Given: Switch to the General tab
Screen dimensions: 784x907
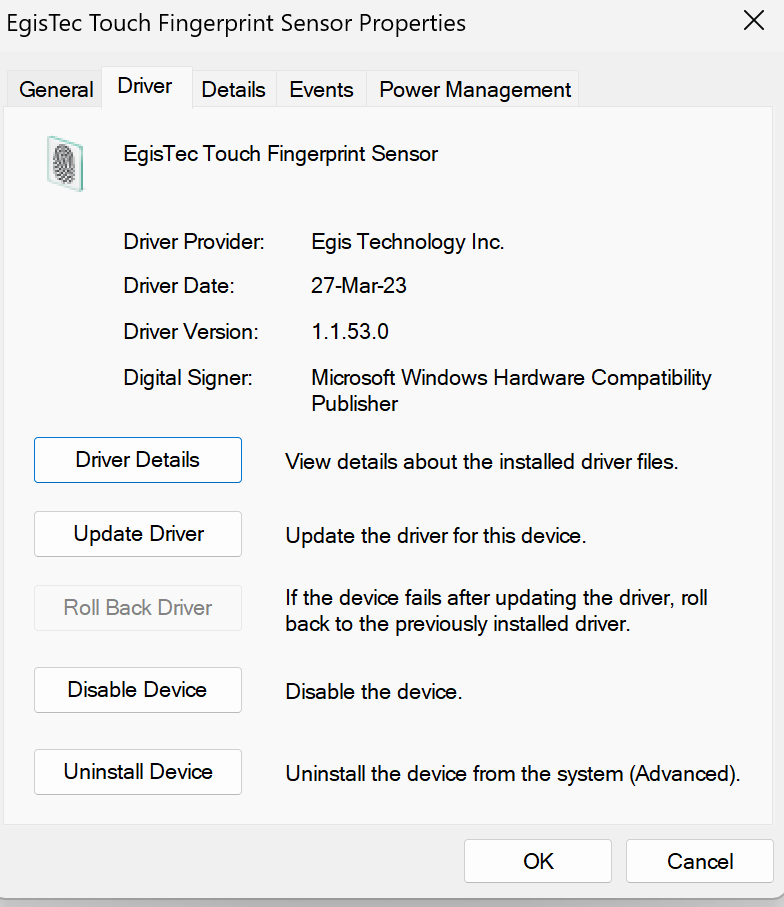Looking at the screenshot, I should click(x=56, y=90).
